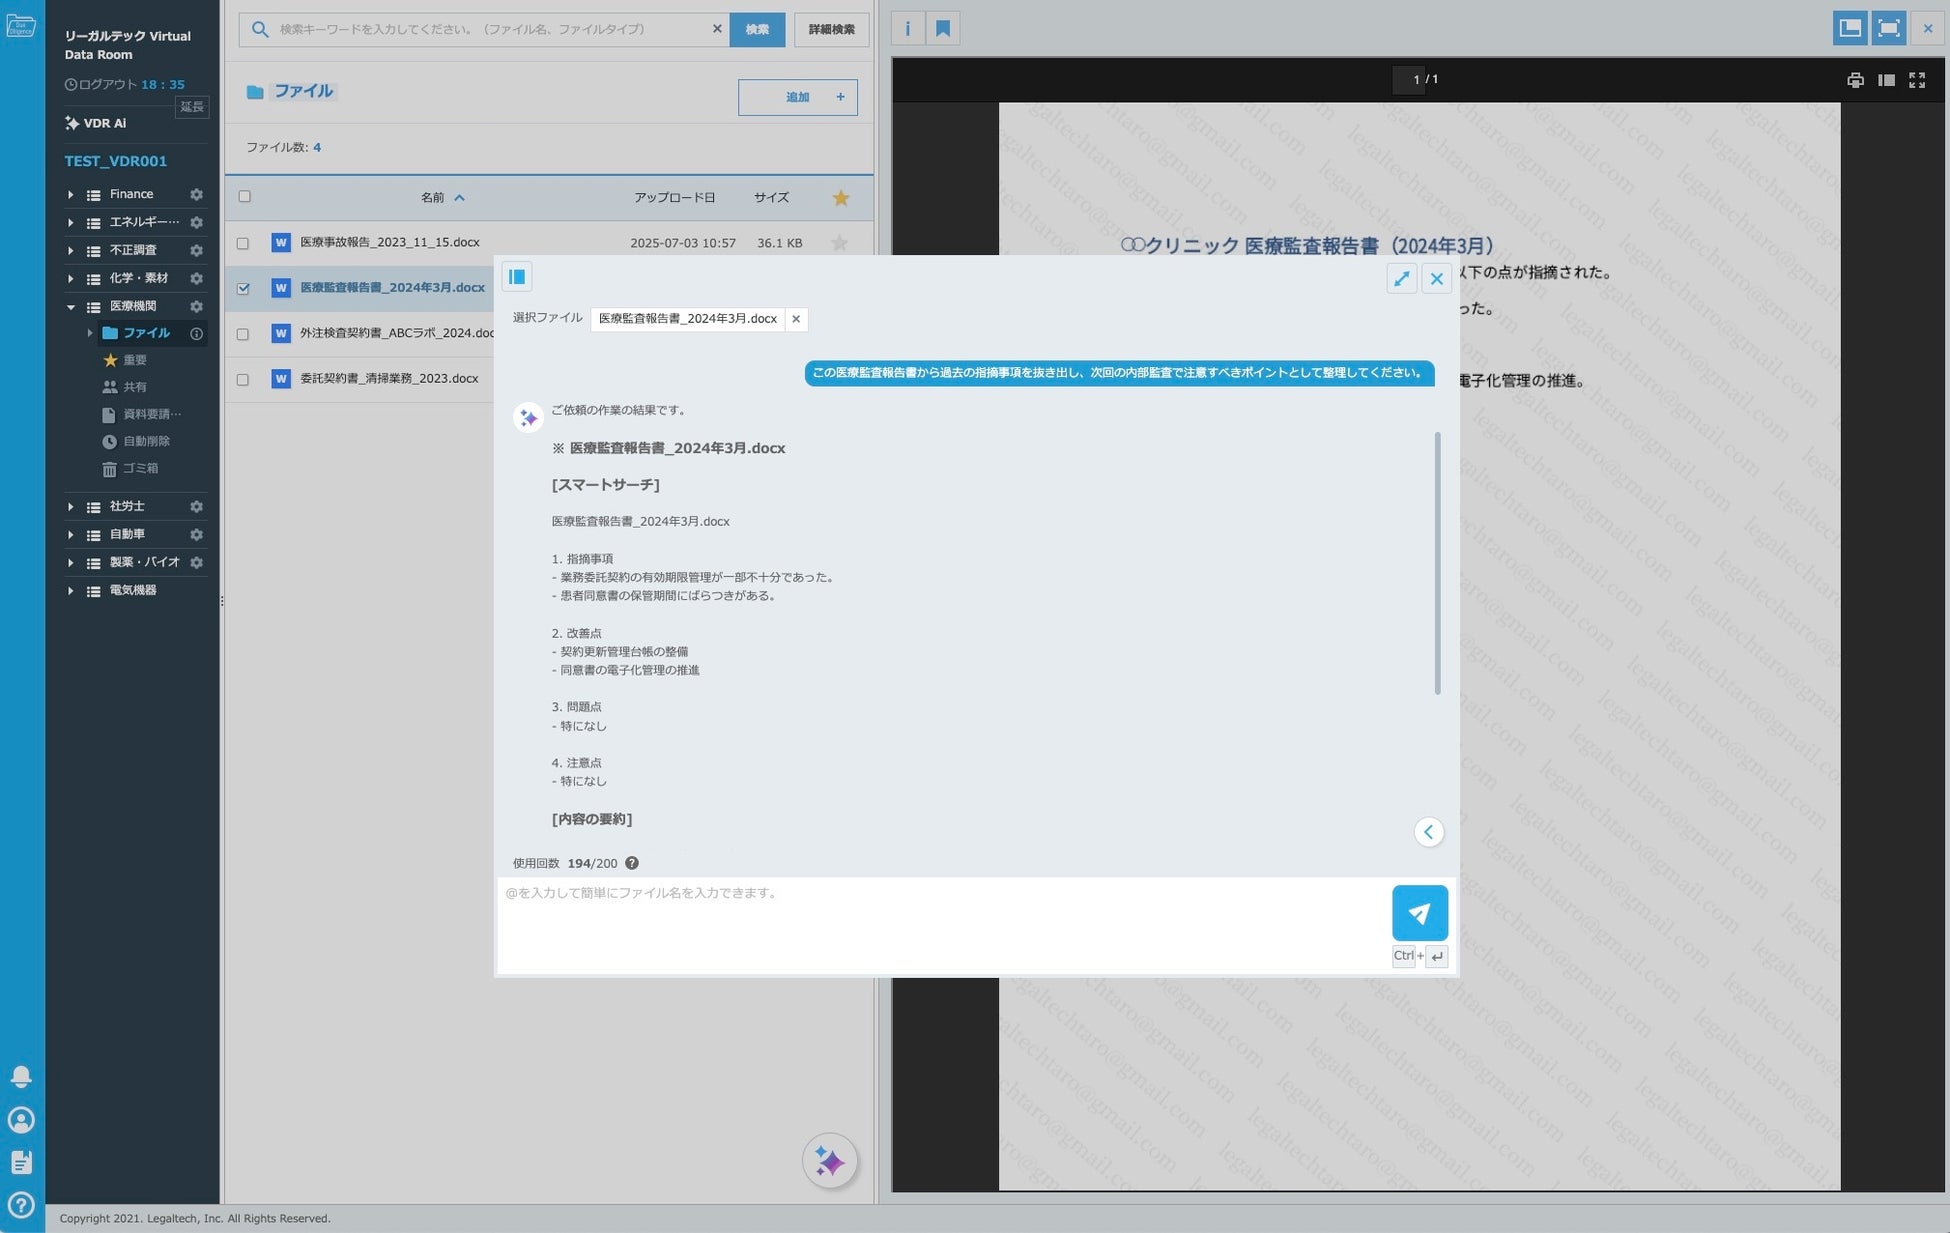Collapse the 医療機関 tree node
The height and width of the screenshot is (1233, 1950).
coord(70,307)
